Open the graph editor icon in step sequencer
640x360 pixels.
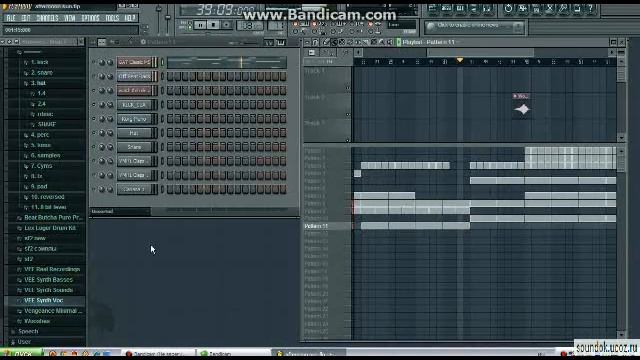pyautogui.click(x=269, y=42)
